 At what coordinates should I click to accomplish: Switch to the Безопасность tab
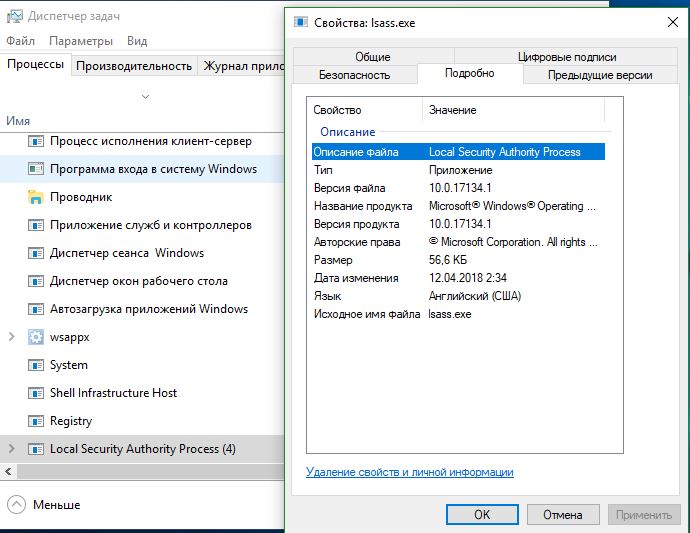tap(354, 75)
